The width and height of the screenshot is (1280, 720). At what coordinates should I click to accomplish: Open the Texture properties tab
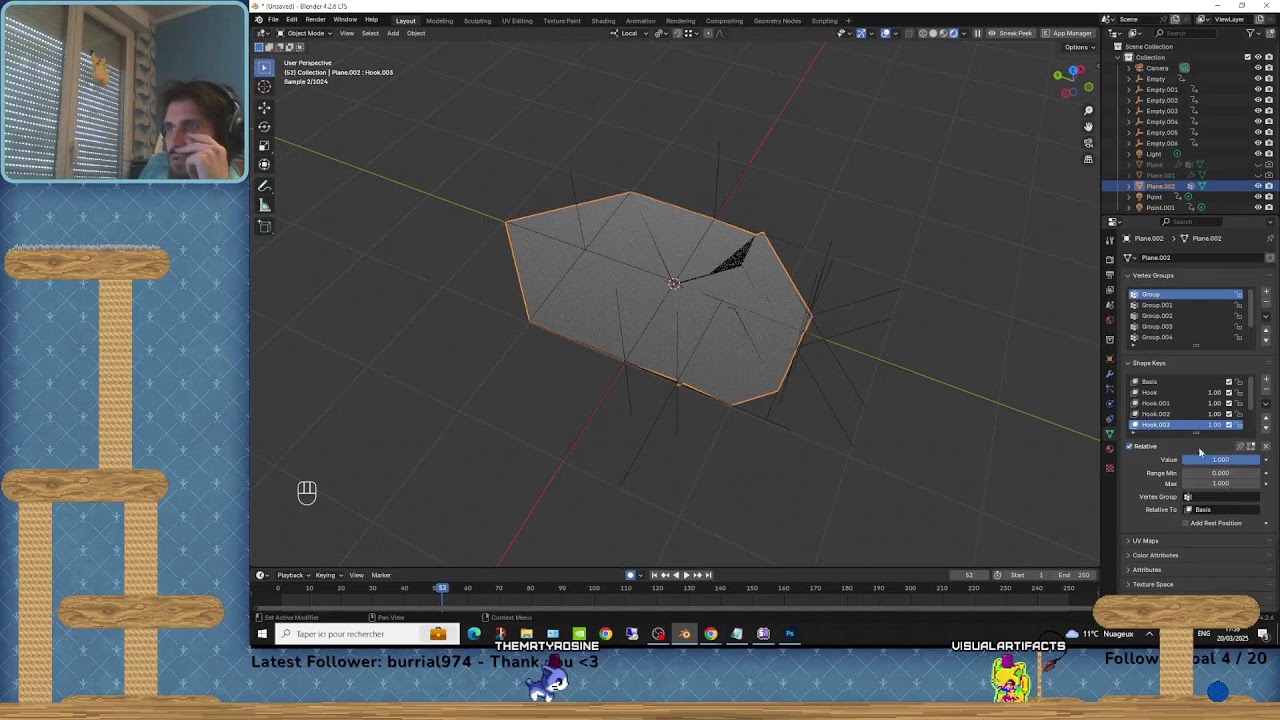1109,467
